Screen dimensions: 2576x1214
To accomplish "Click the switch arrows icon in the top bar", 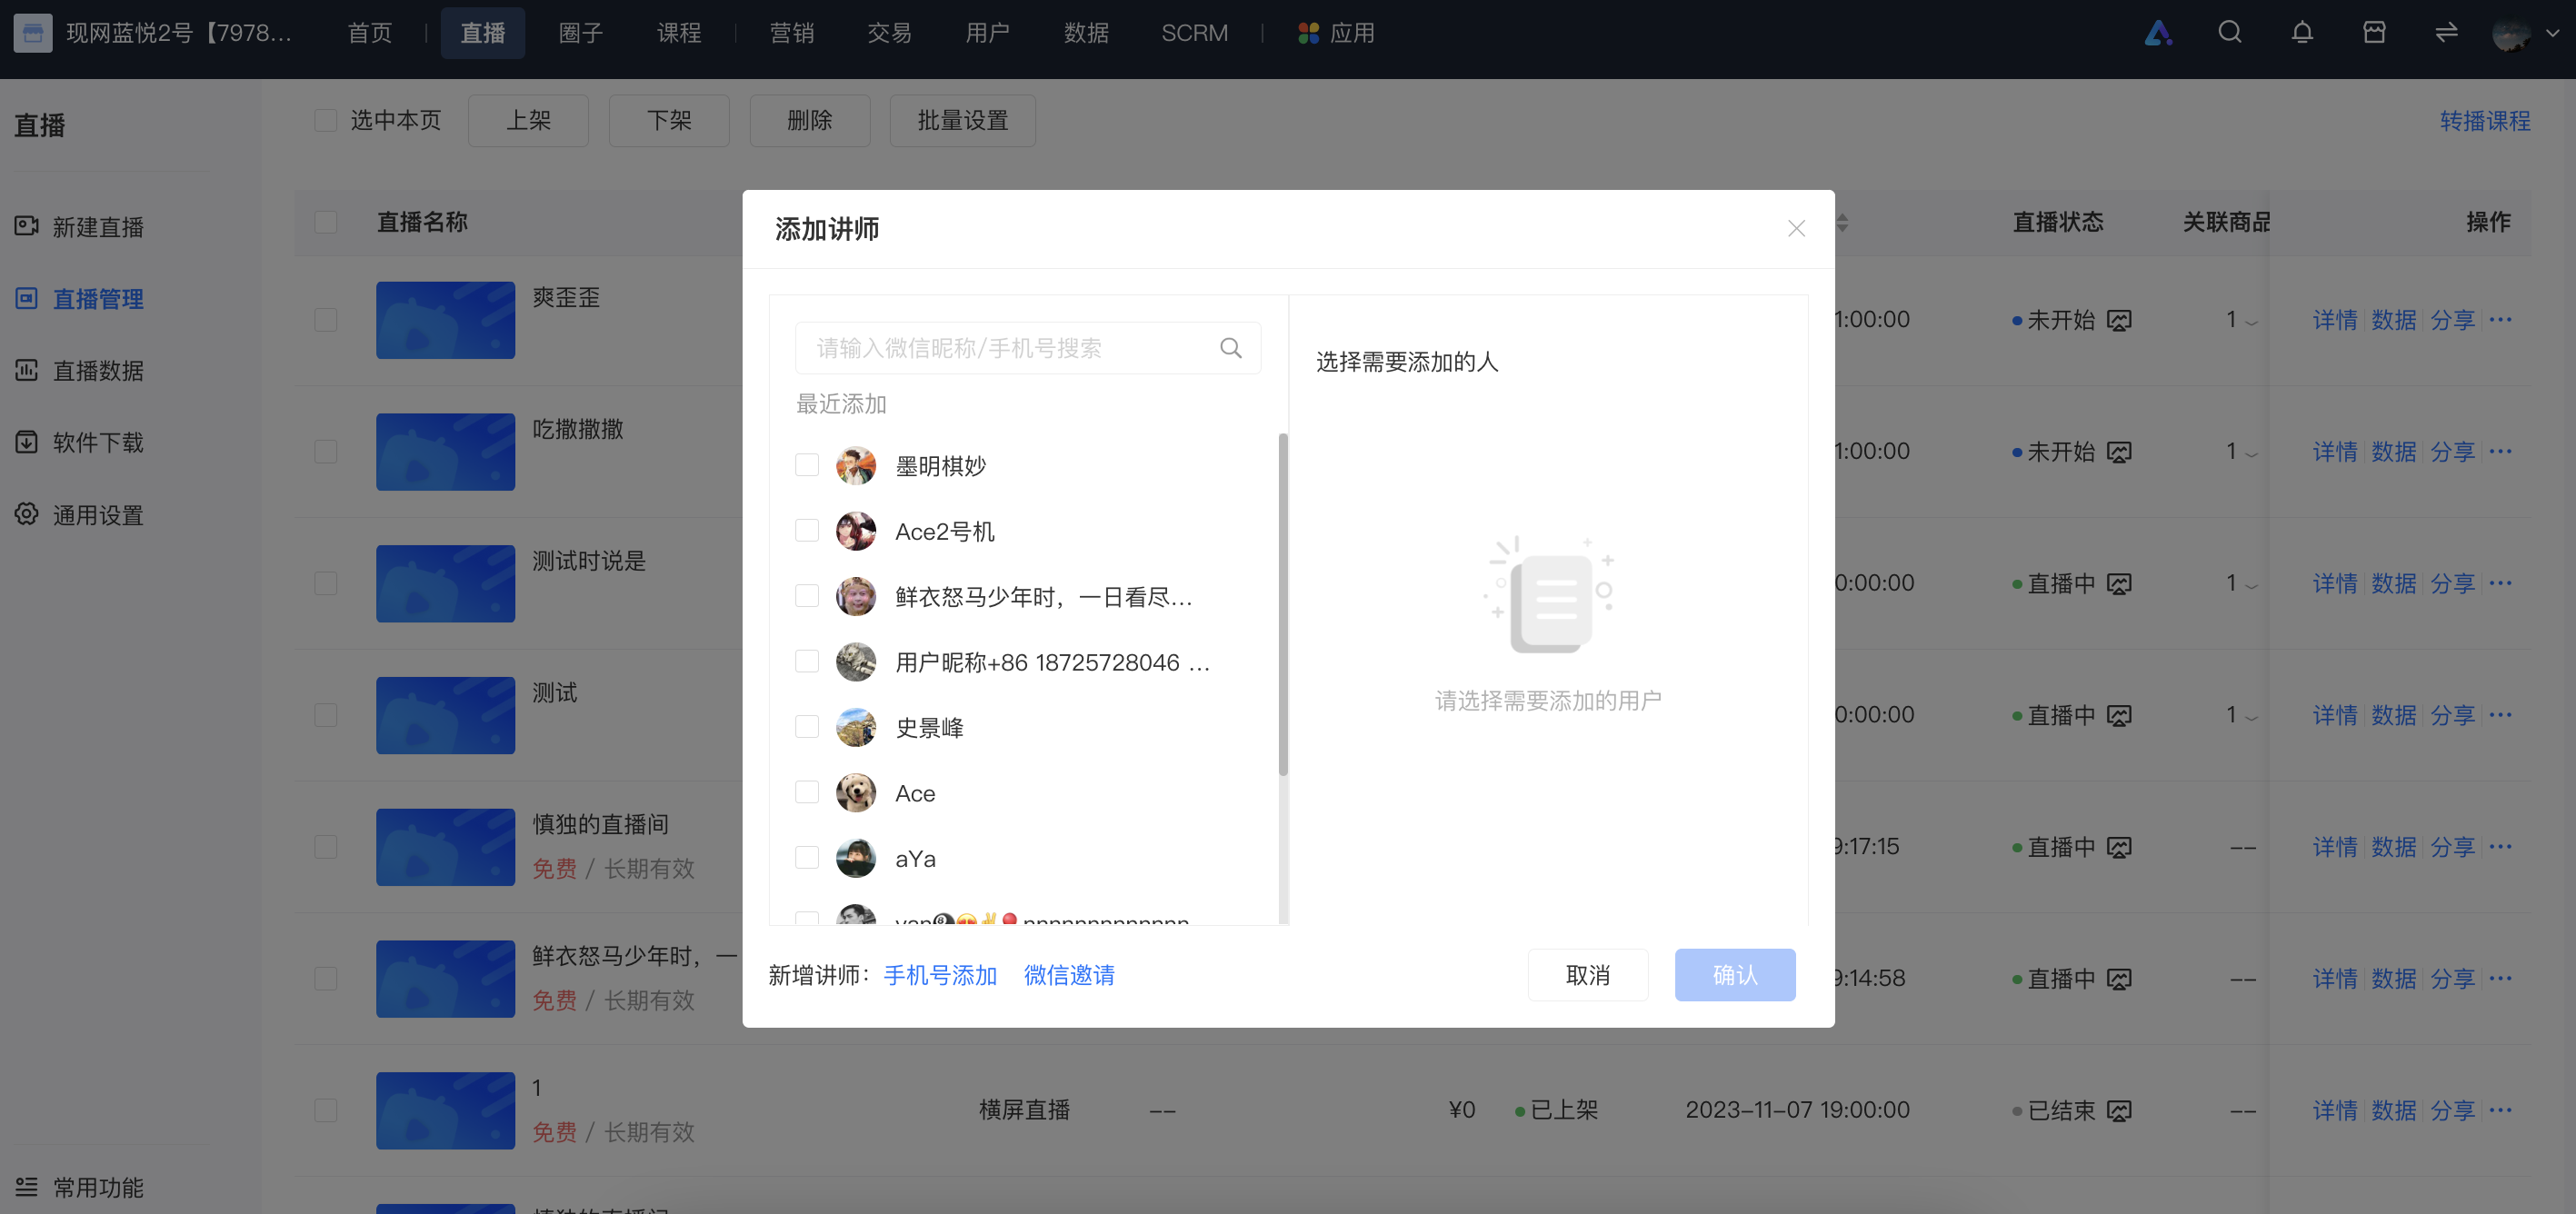I will (x=2446, y=33).
